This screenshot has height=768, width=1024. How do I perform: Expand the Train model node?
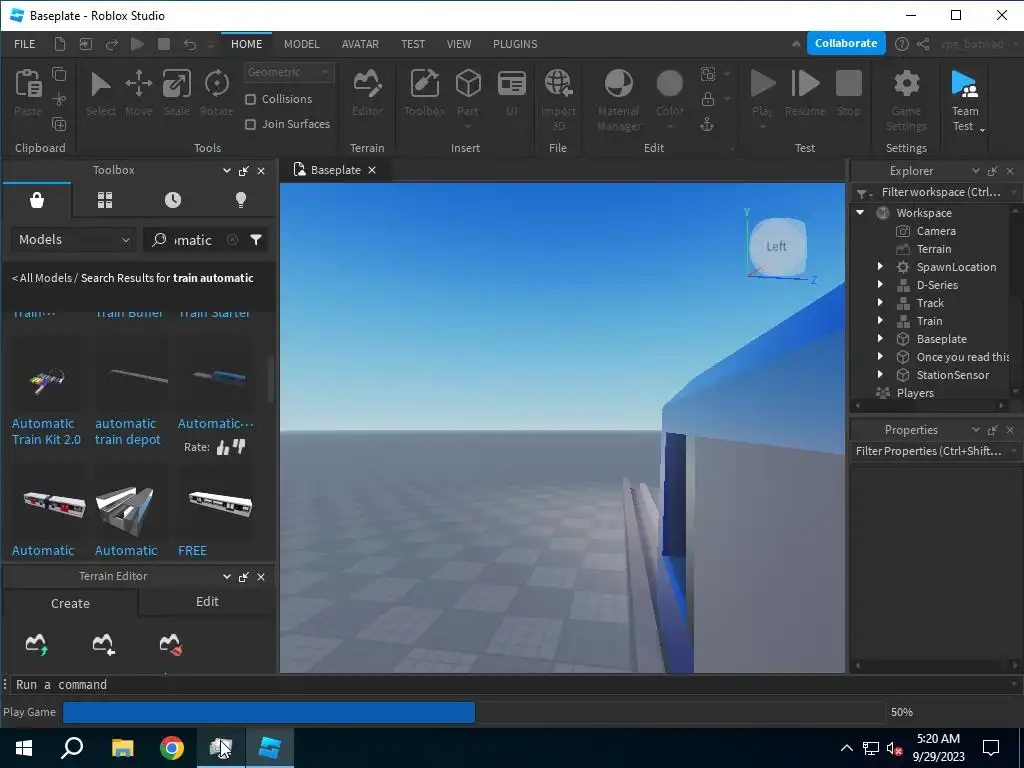click(x=880, y=321)
